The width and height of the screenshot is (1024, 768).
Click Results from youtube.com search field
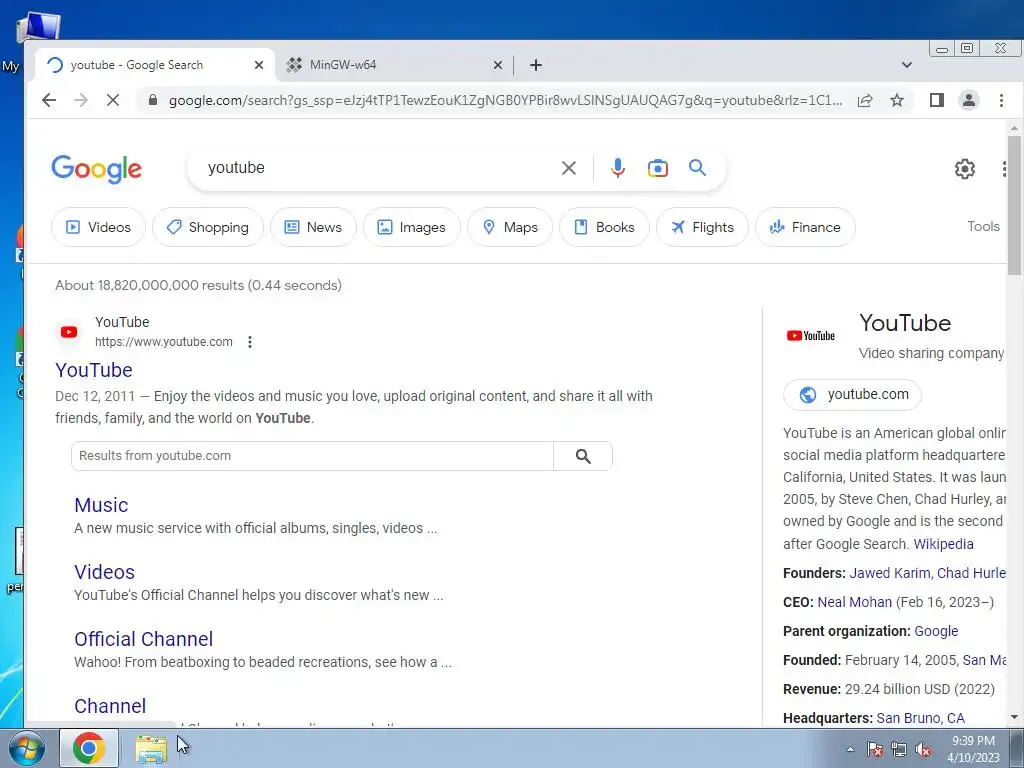[312, 456]
